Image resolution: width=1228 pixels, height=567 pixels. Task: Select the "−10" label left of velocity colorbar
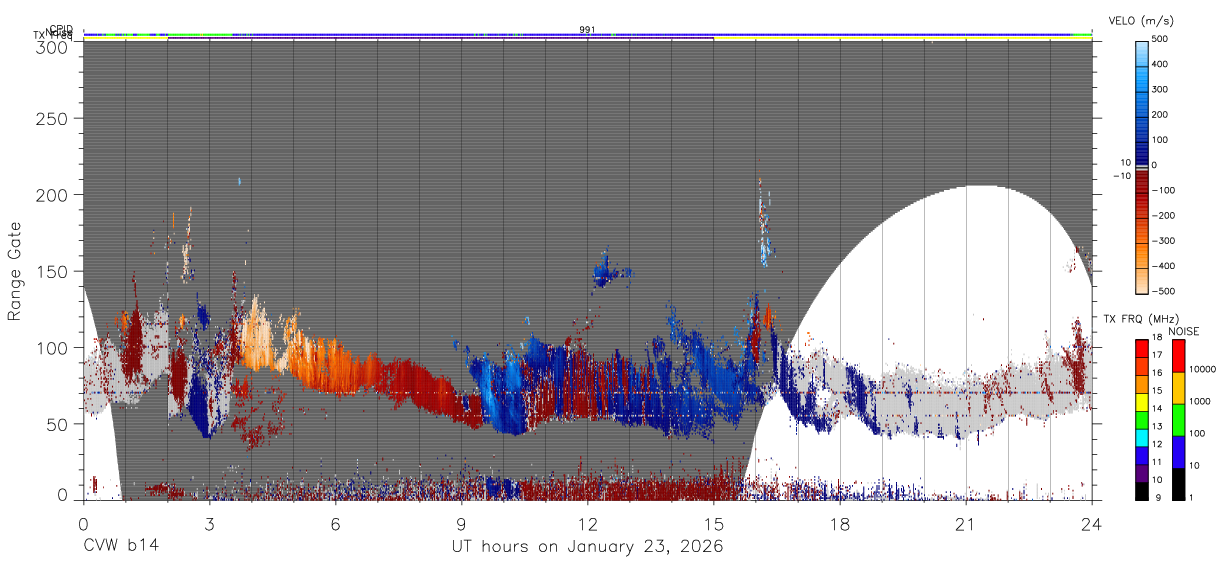pyautogui.click(x=1120, y=176)
